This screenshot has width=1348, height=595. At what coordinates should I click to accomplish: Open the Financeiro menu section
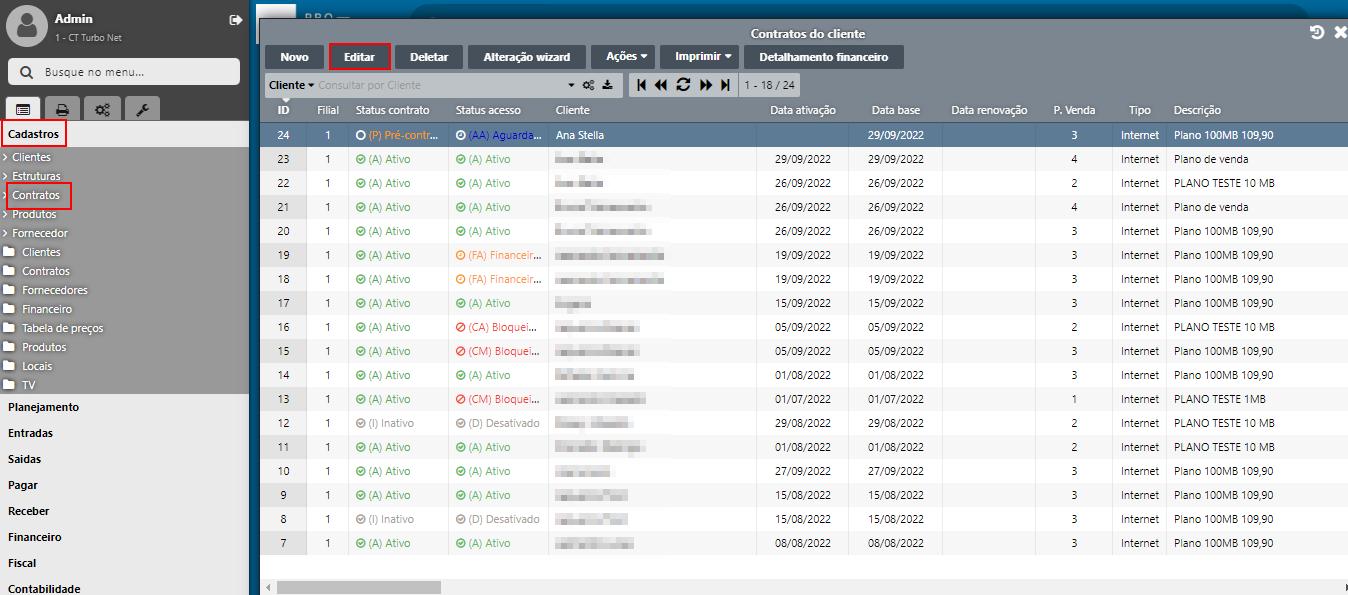(34, 537)
